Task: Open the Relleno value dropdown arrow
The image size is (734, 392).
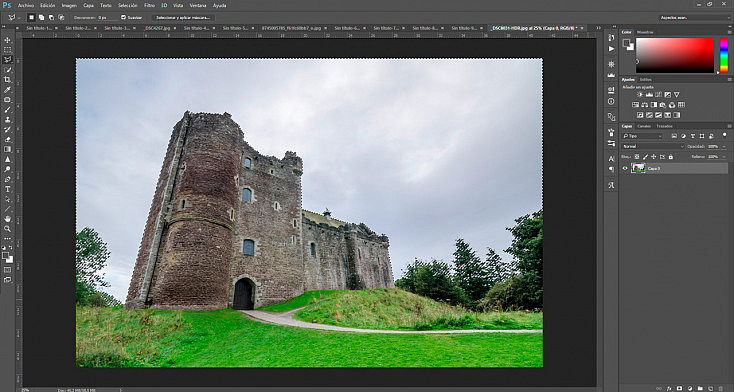Action: [725, 157]
